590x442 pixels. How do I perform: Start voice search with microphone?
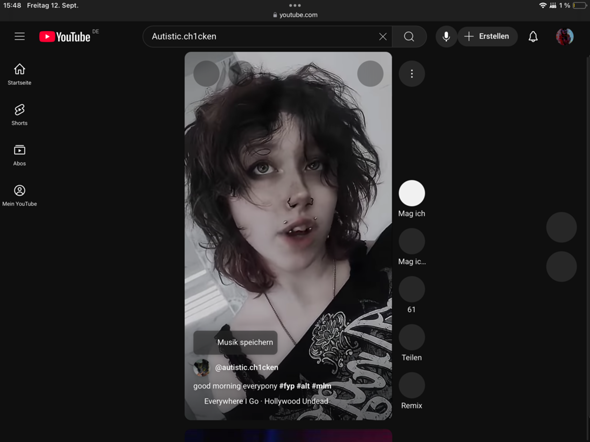pos(446,36)
